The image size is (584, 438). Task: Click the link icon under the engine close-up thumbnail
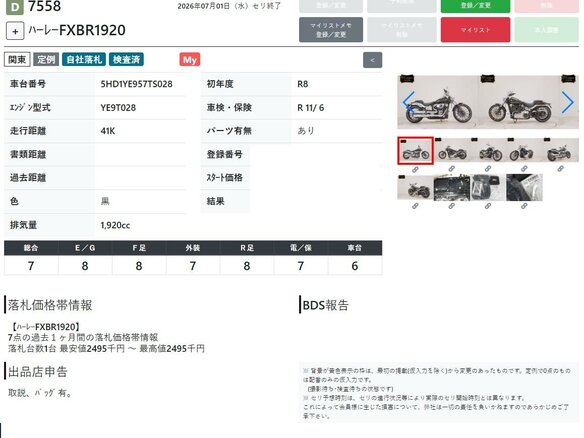pos(451,206)
